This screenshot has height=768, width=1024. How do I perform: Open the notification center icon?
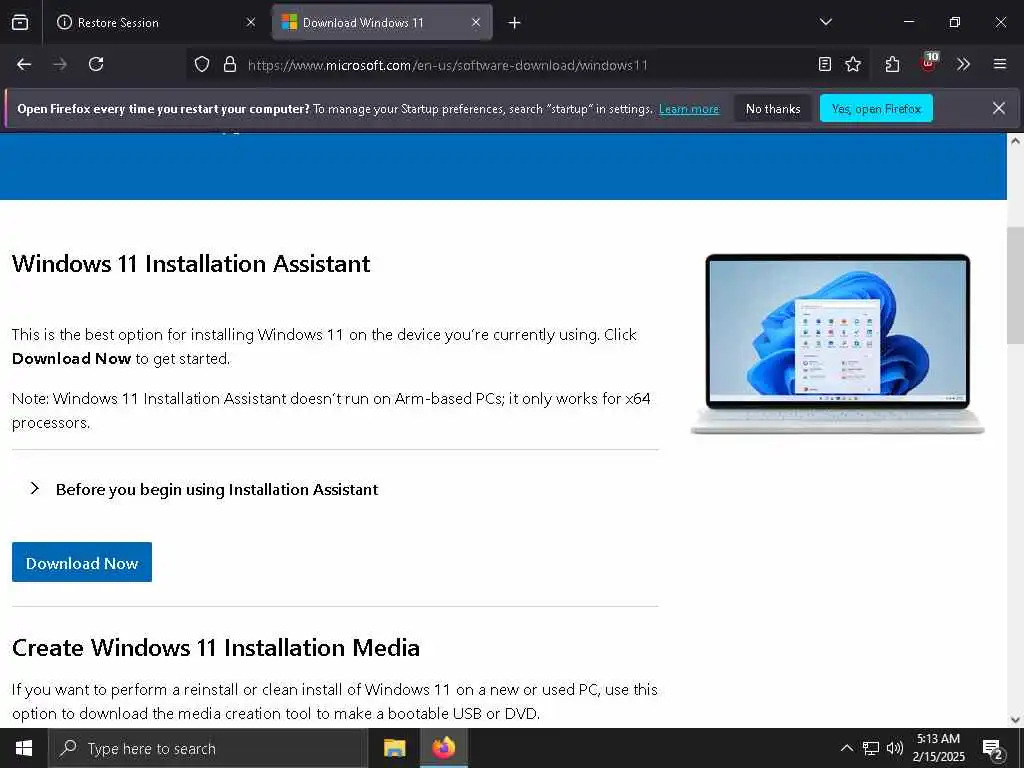(x=993, y=749)
